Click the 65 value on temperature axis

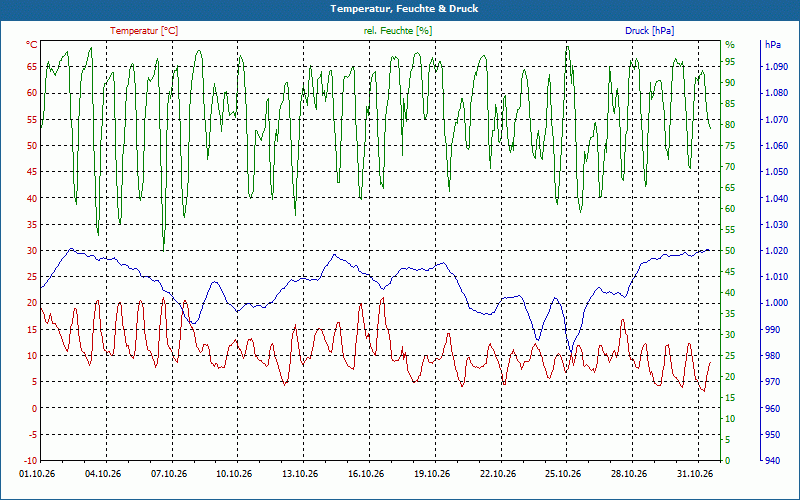32,67
